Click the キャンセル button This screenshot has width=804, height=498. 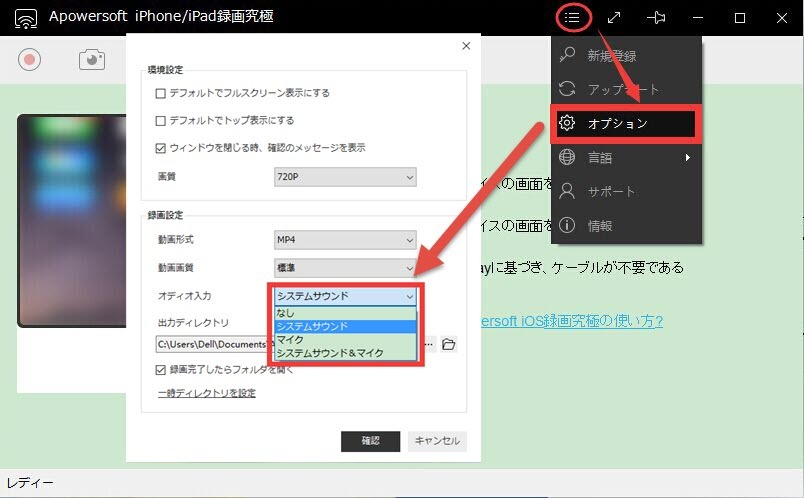(437, 441)
